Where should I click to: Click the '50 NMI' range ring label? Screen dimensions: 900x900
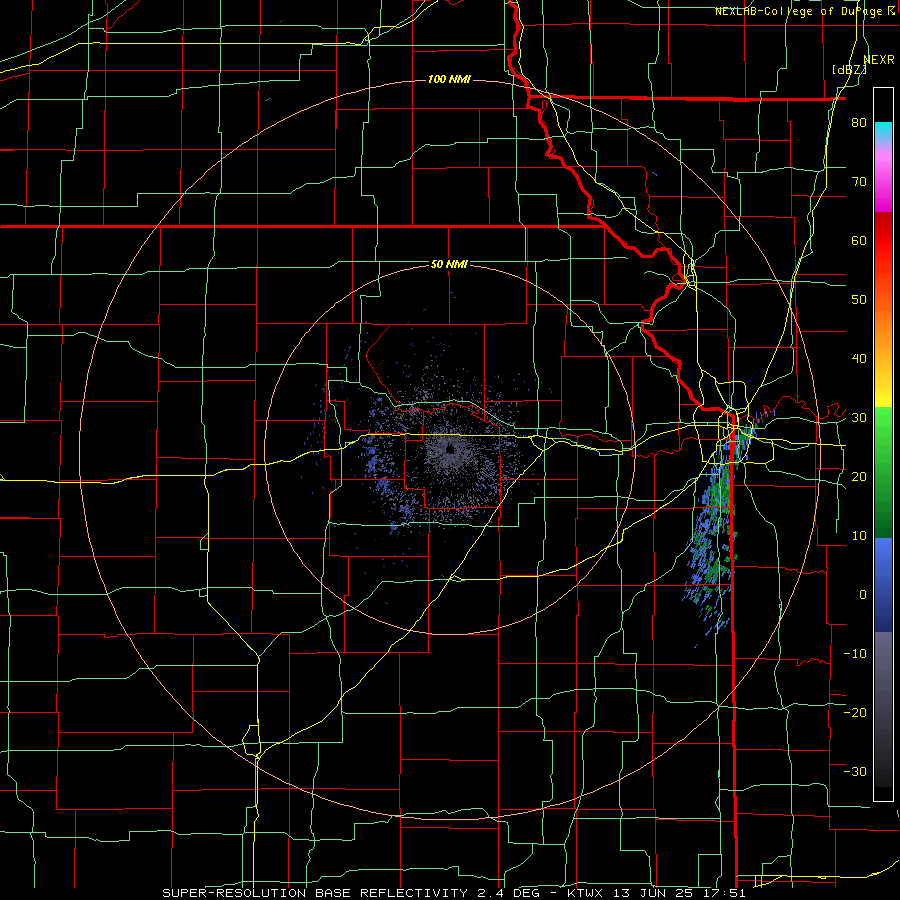(449, 264)
